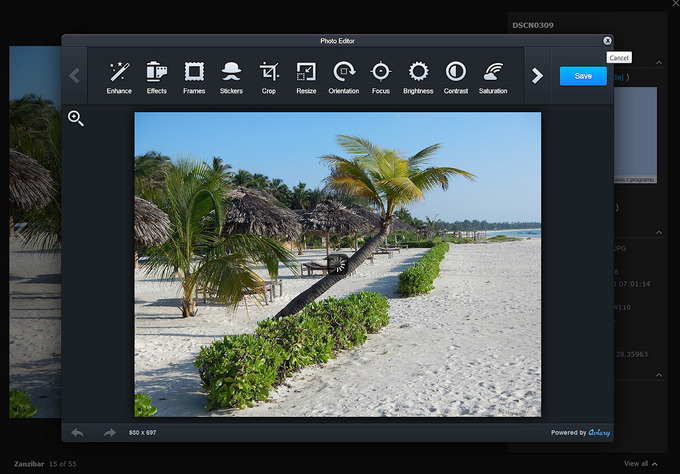
Task: Save the edited photo
Action: (583, 76)
